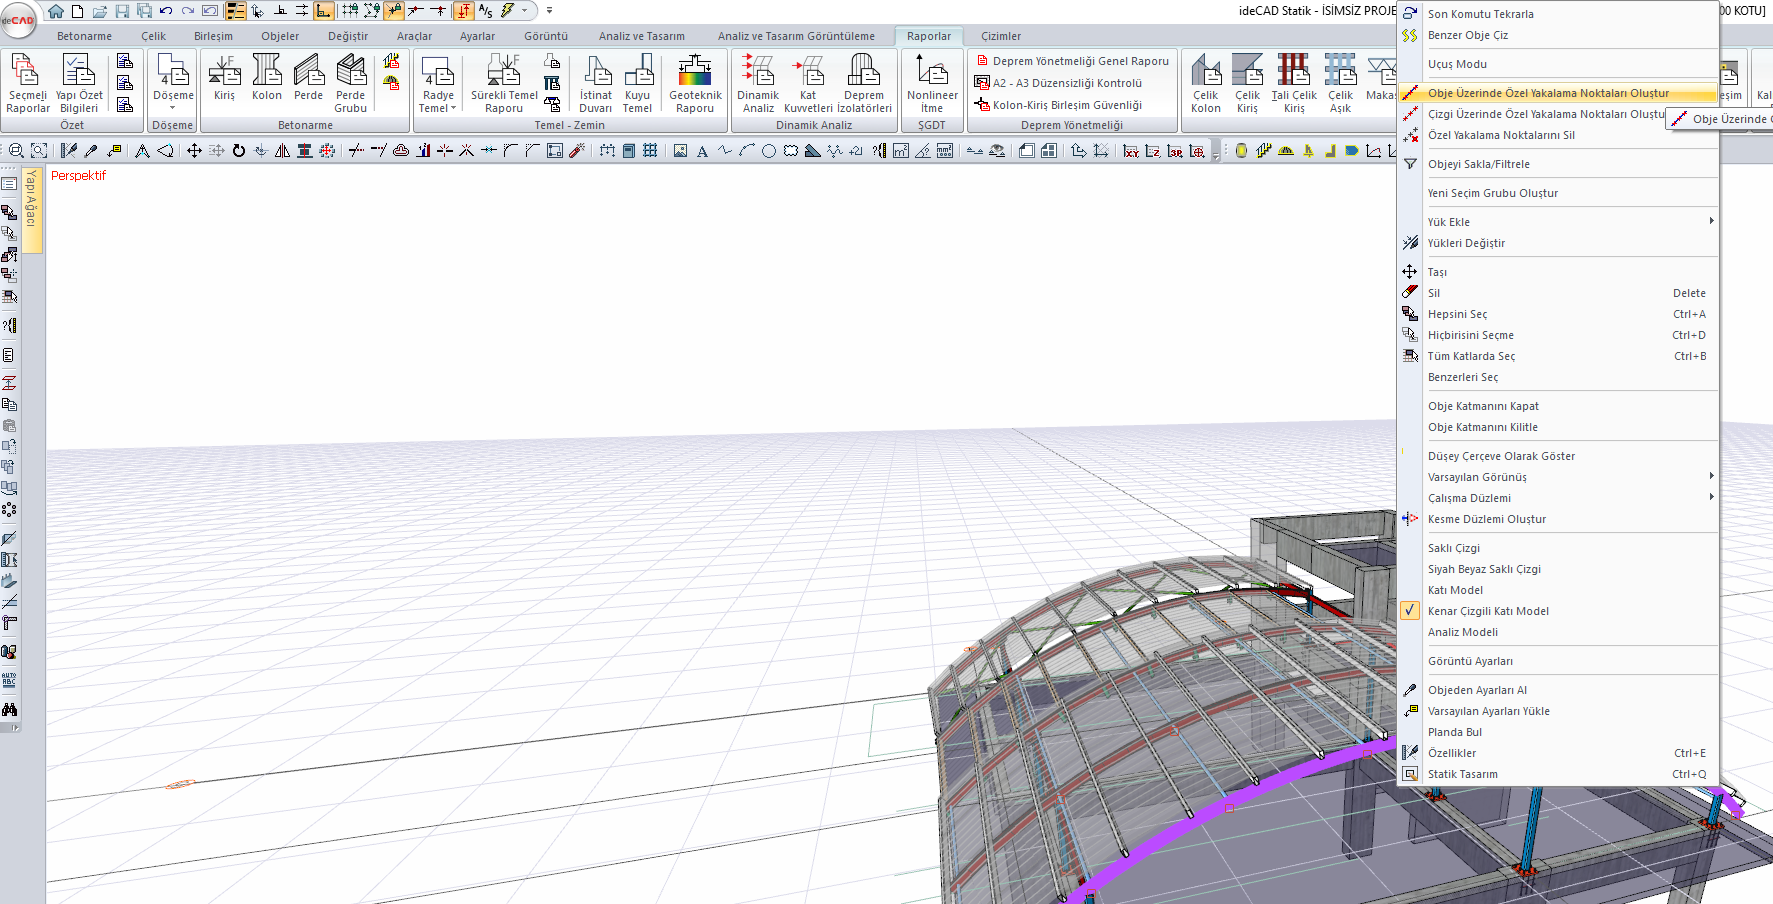Expand Yük Ekle submenu
This screenshot has width=1773, height=904.
point(1711,221)
